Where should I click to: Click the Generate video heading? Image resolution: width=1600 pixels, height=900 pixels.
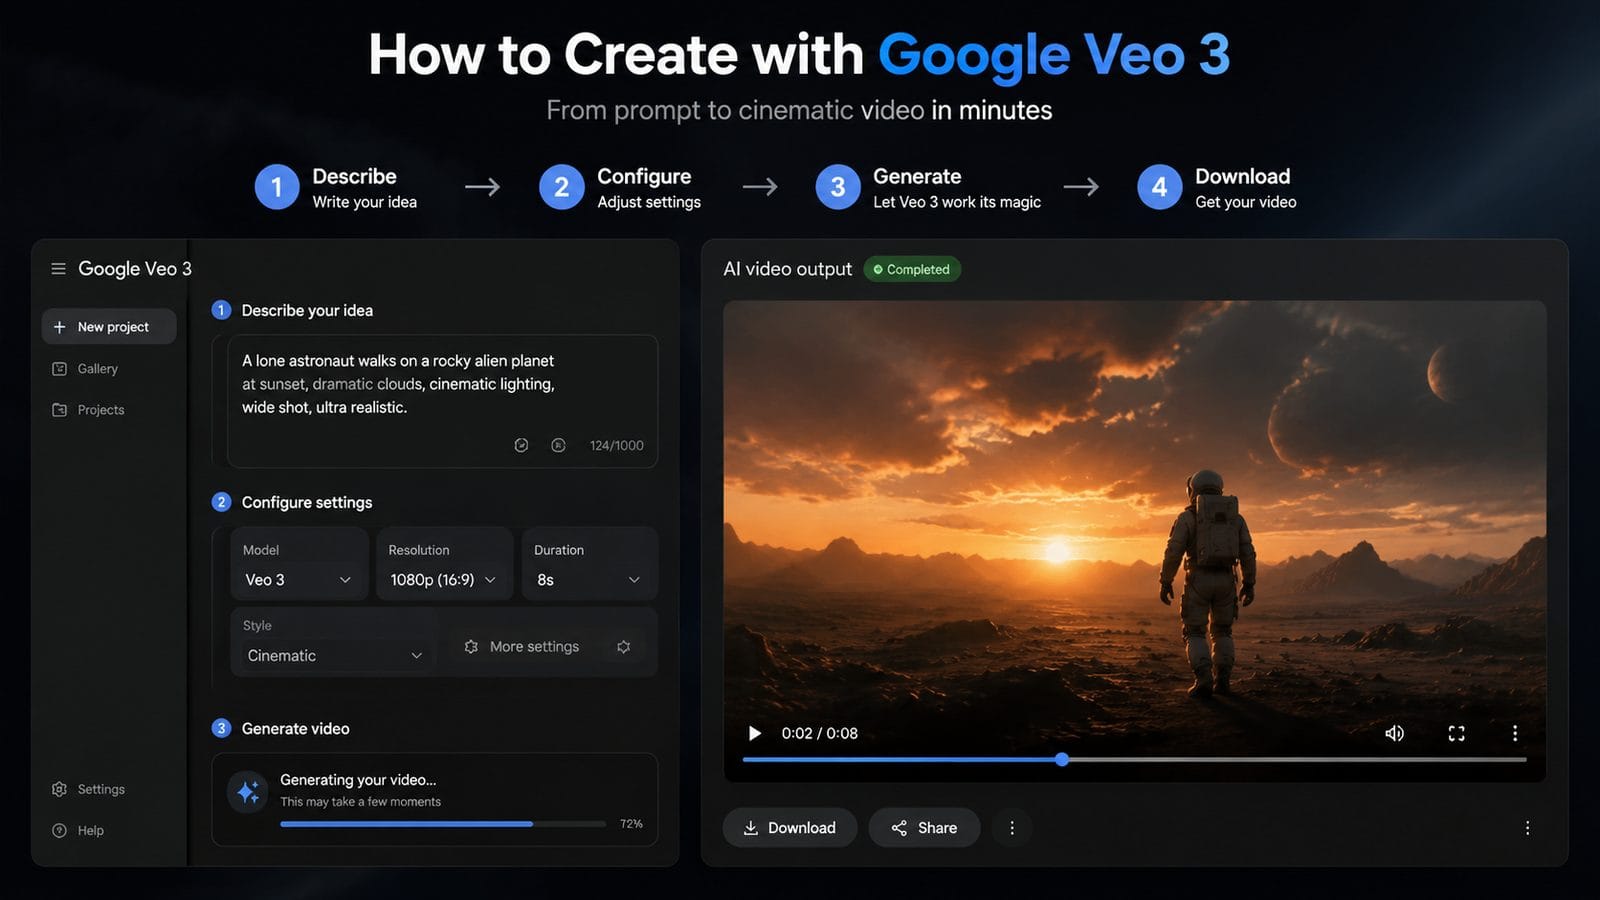[x=295, y=728]
